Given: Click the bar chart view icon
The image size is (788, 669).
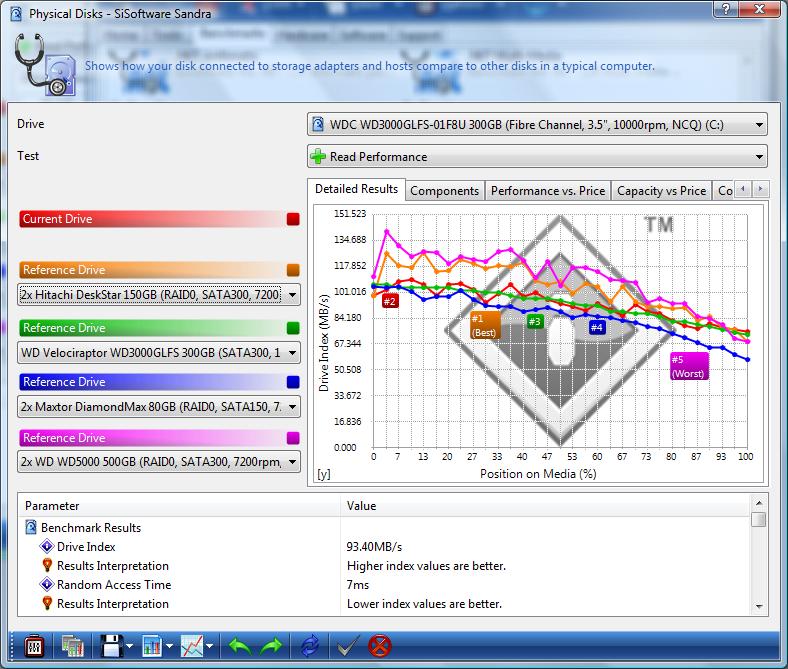Looking at the screenshot, I should point(152,646).
